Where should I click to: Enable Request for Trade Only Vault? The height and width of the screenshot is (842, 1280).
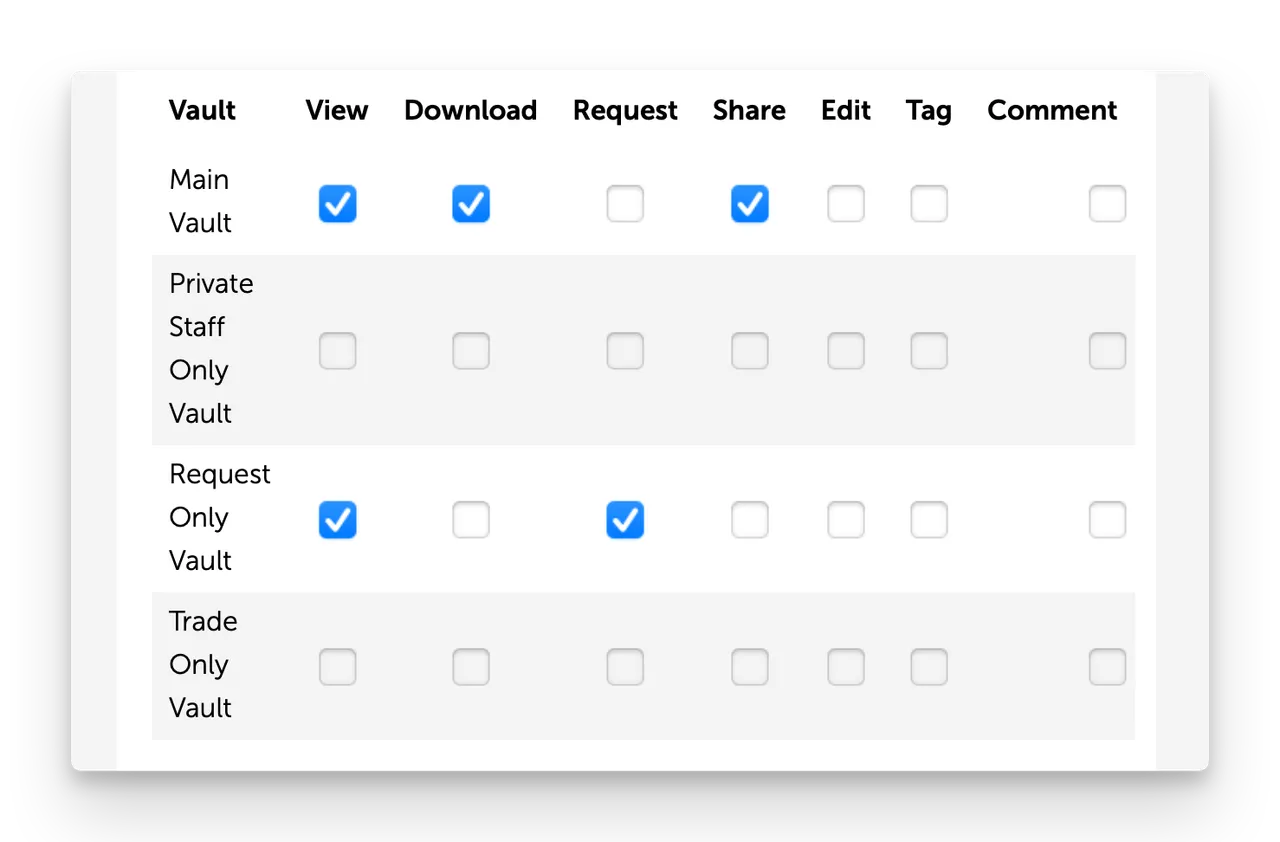point(625,667)
